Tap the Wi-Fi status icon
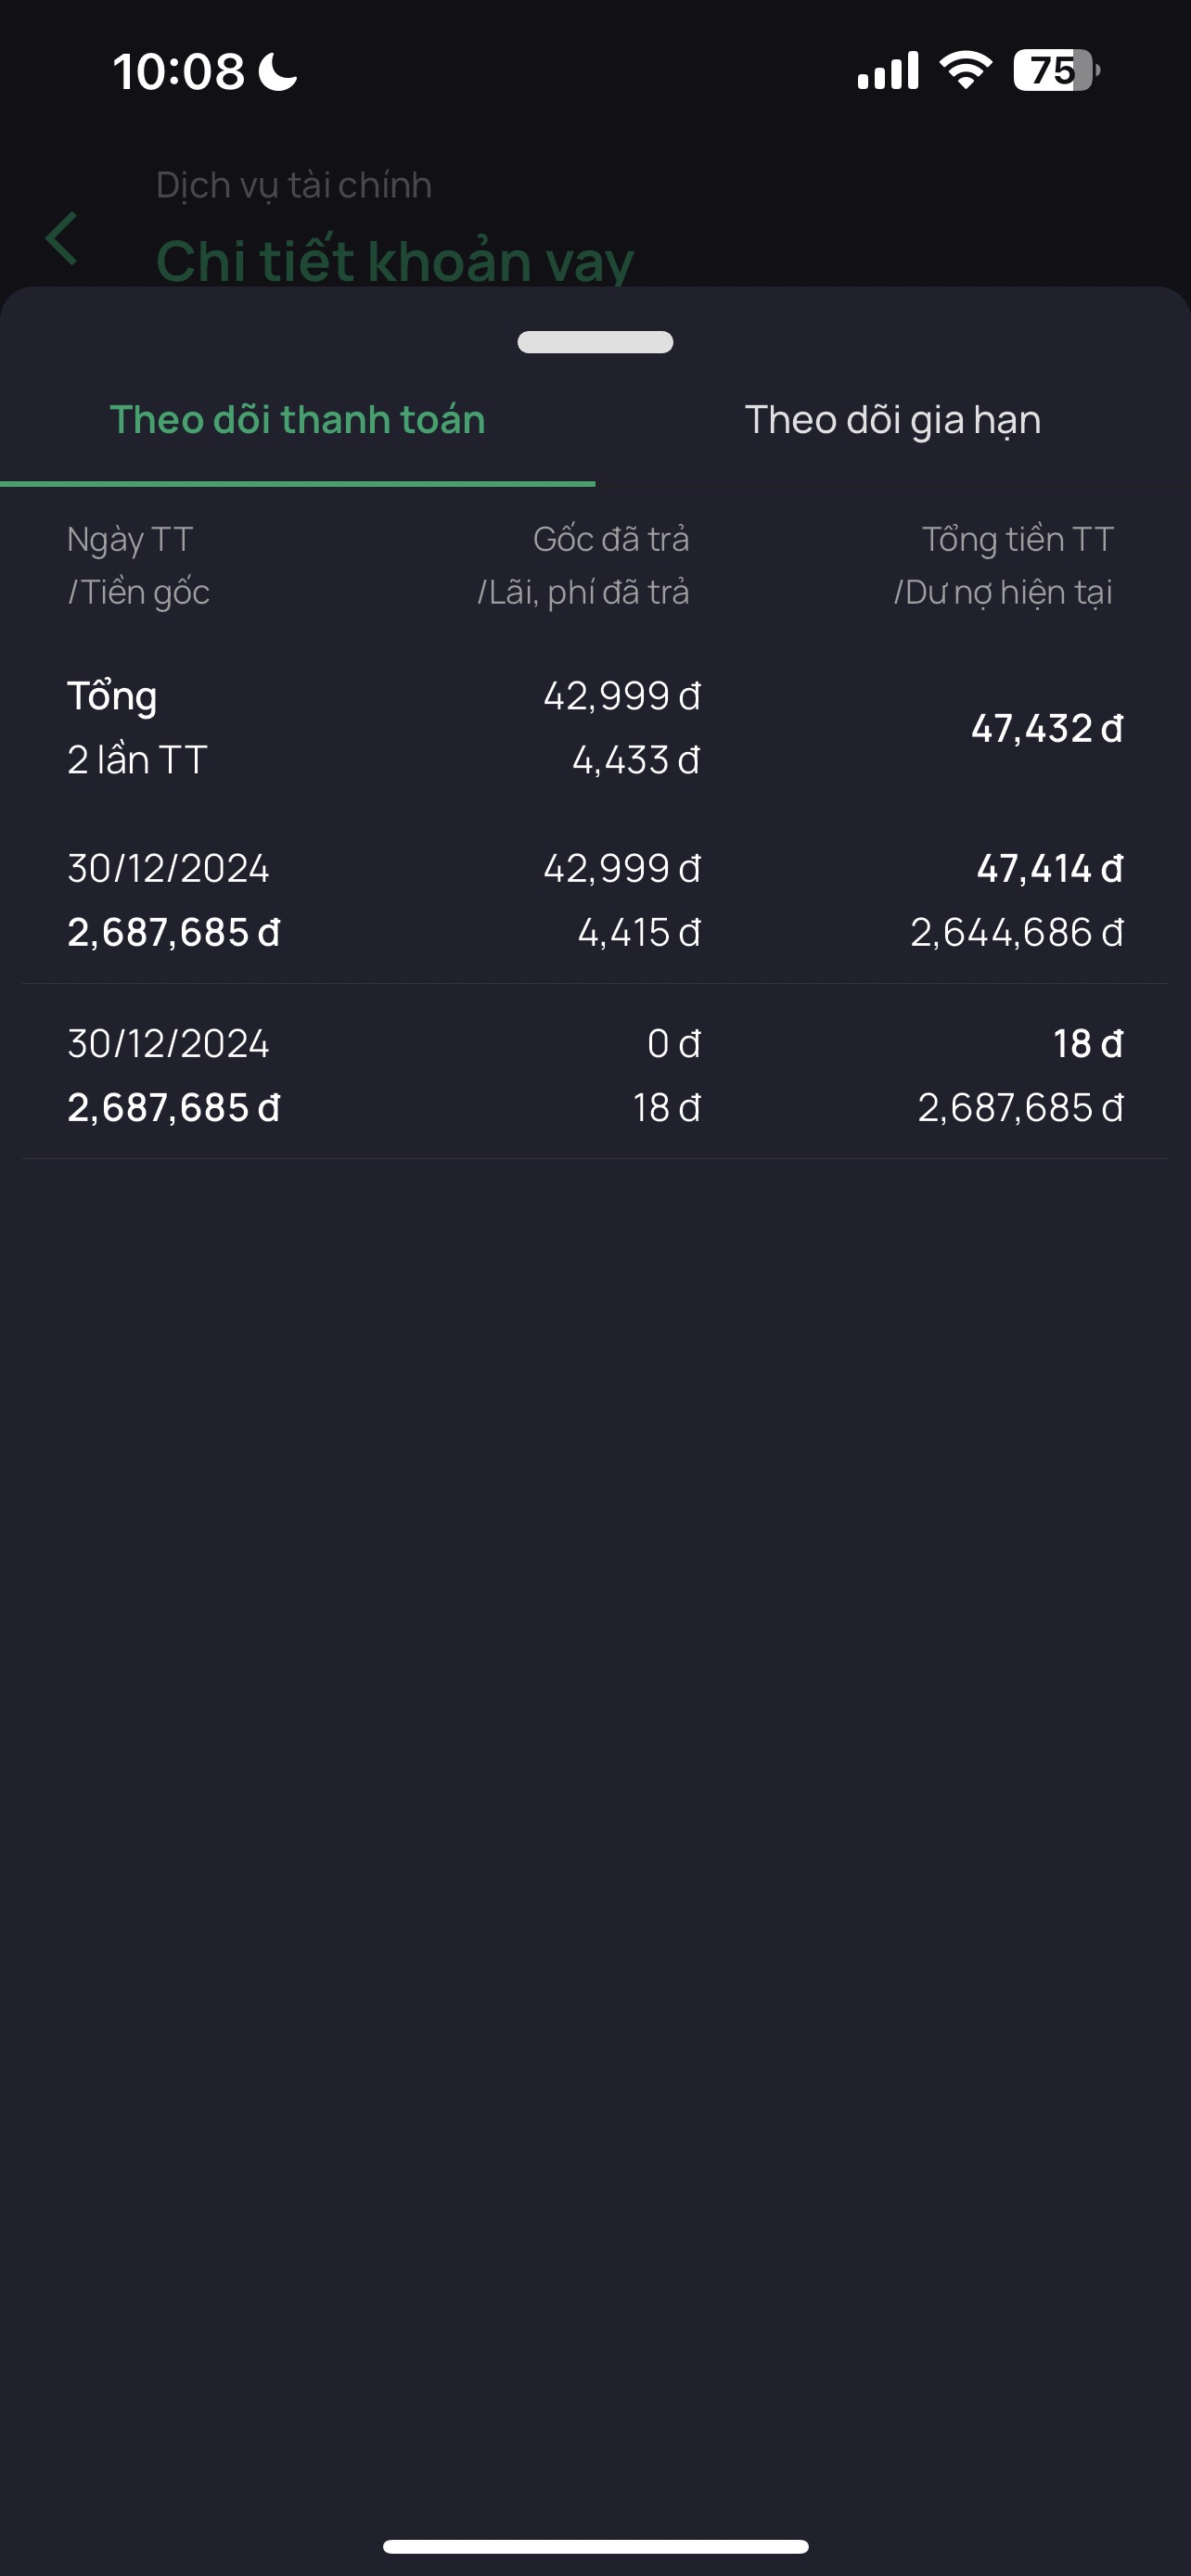Screen dimensions: 1191x2576 [x=965, y=71]
